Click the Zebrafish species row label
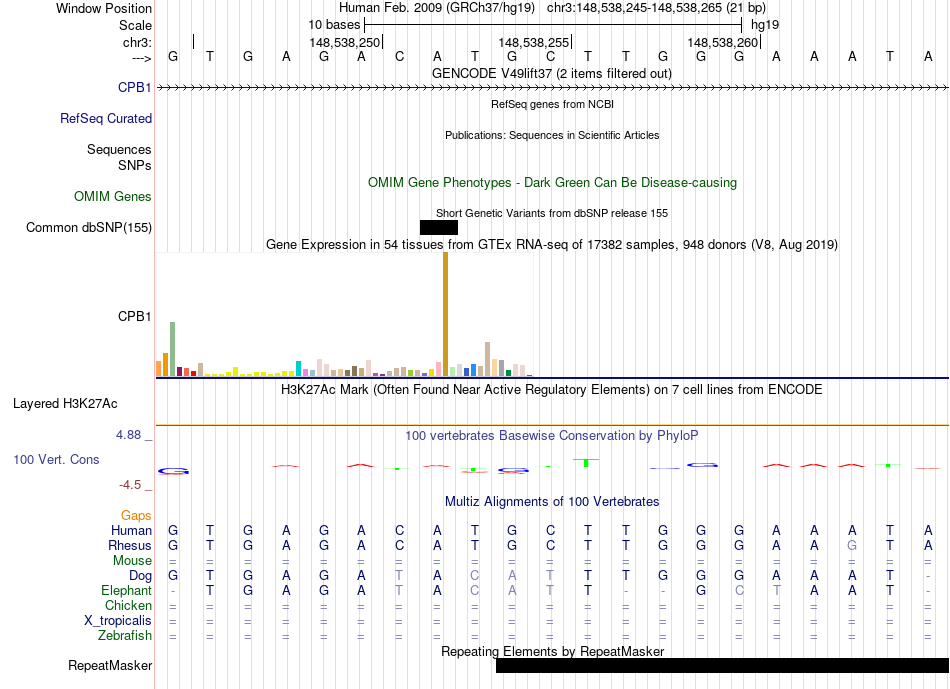 [125, 635]
